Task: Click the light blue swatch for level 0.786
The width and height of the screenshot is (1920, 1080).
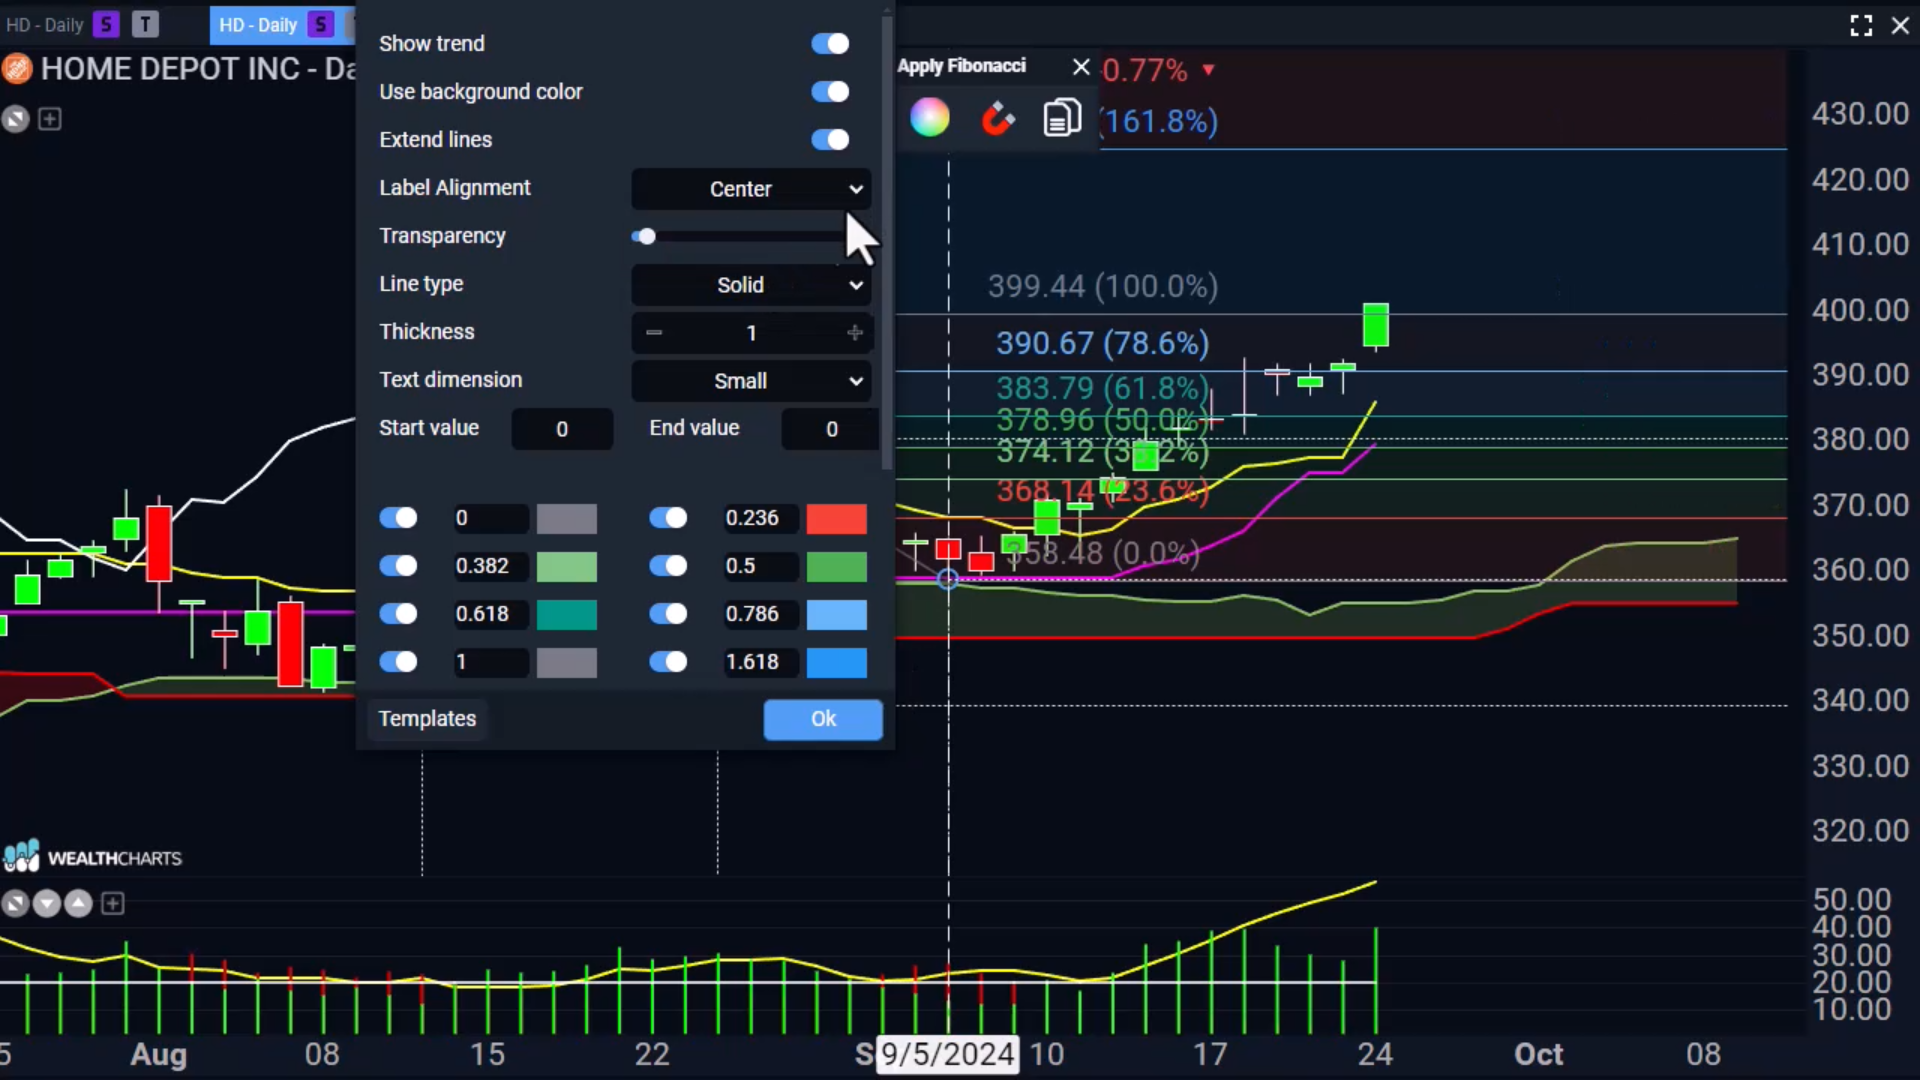Action: tap(837, 615)
